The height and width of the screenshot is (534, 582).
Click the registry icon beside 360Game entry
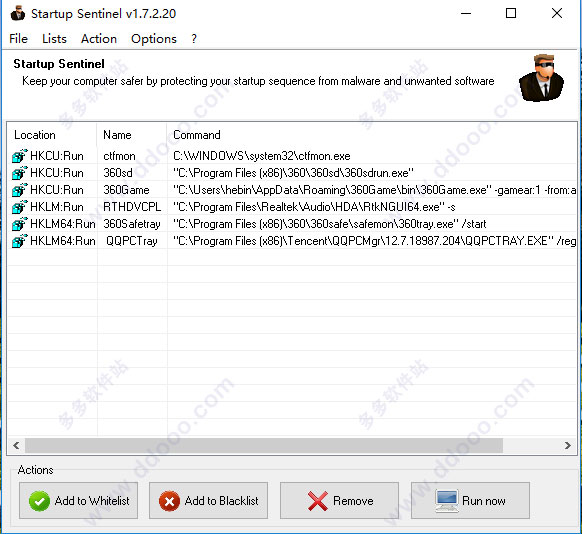click(20, 190)
